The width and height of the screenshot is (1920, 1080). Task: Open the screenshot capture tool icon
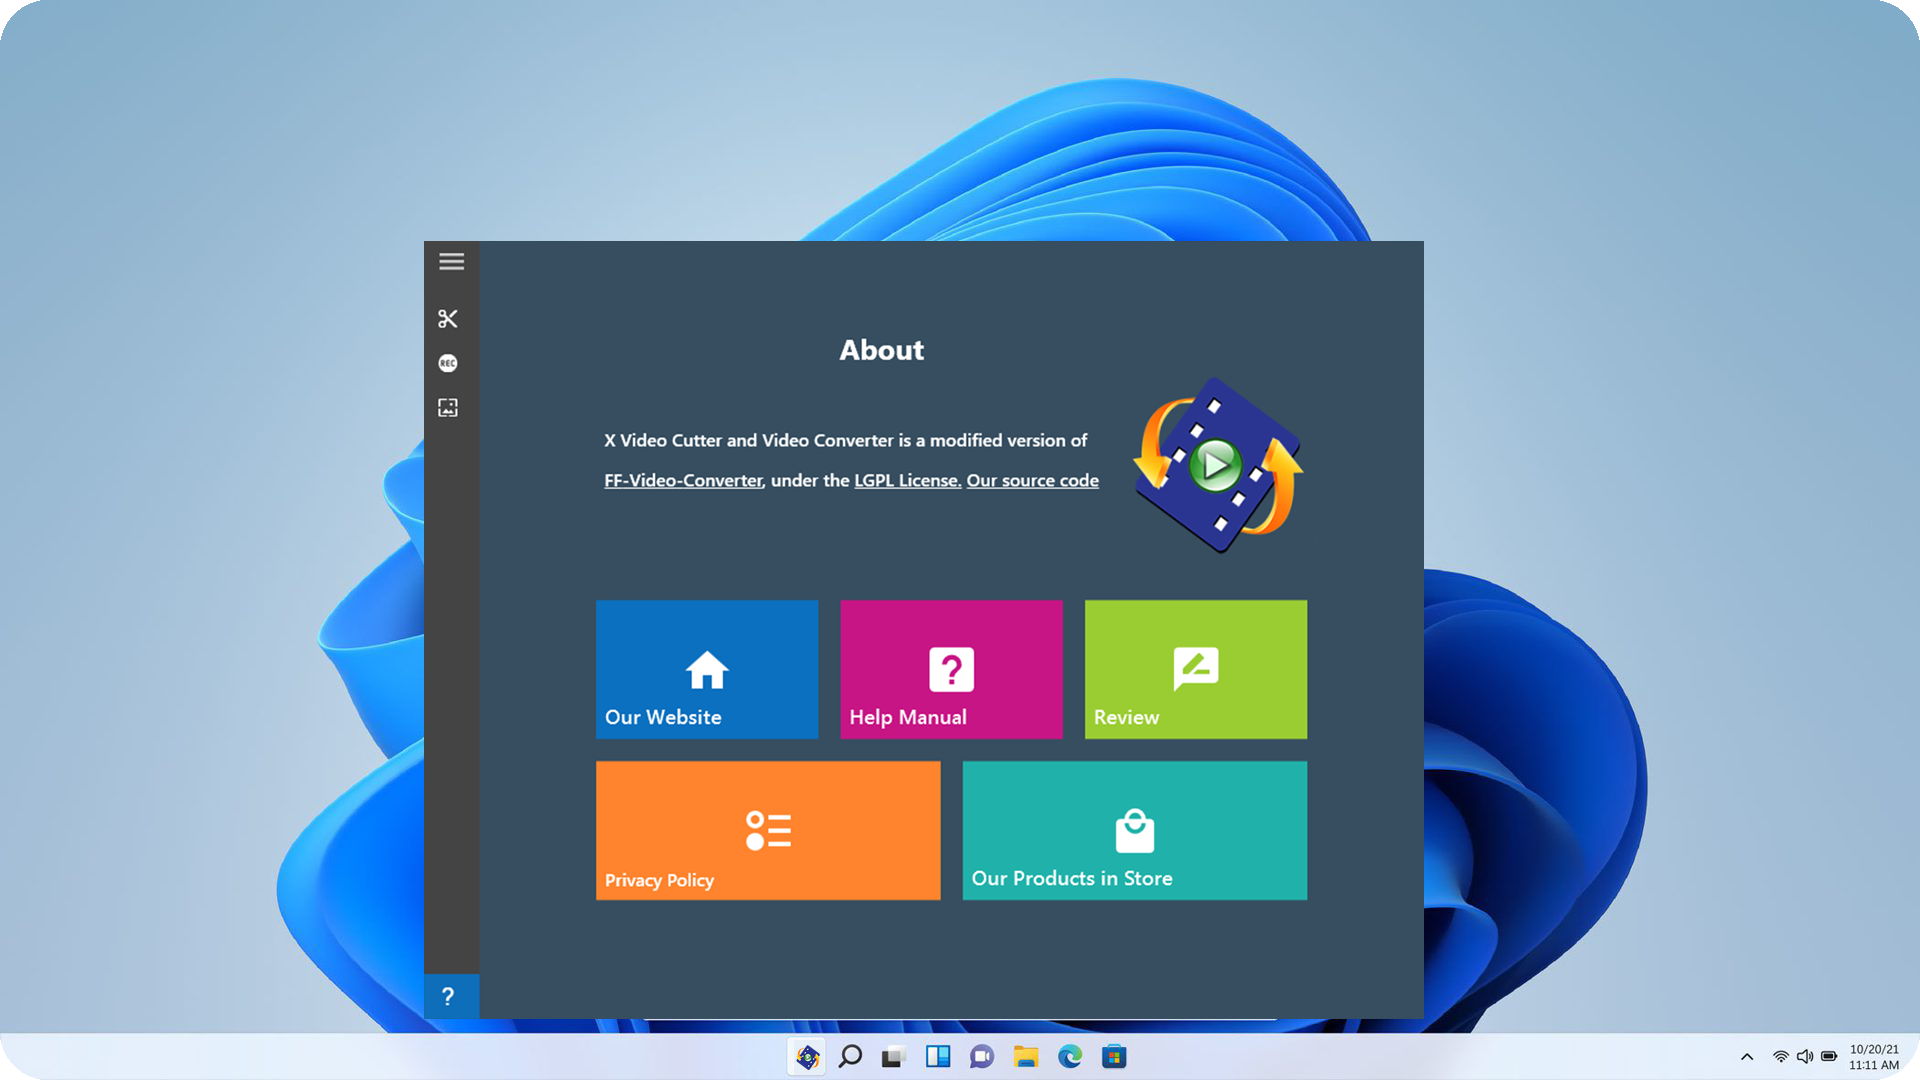(448, 408)
